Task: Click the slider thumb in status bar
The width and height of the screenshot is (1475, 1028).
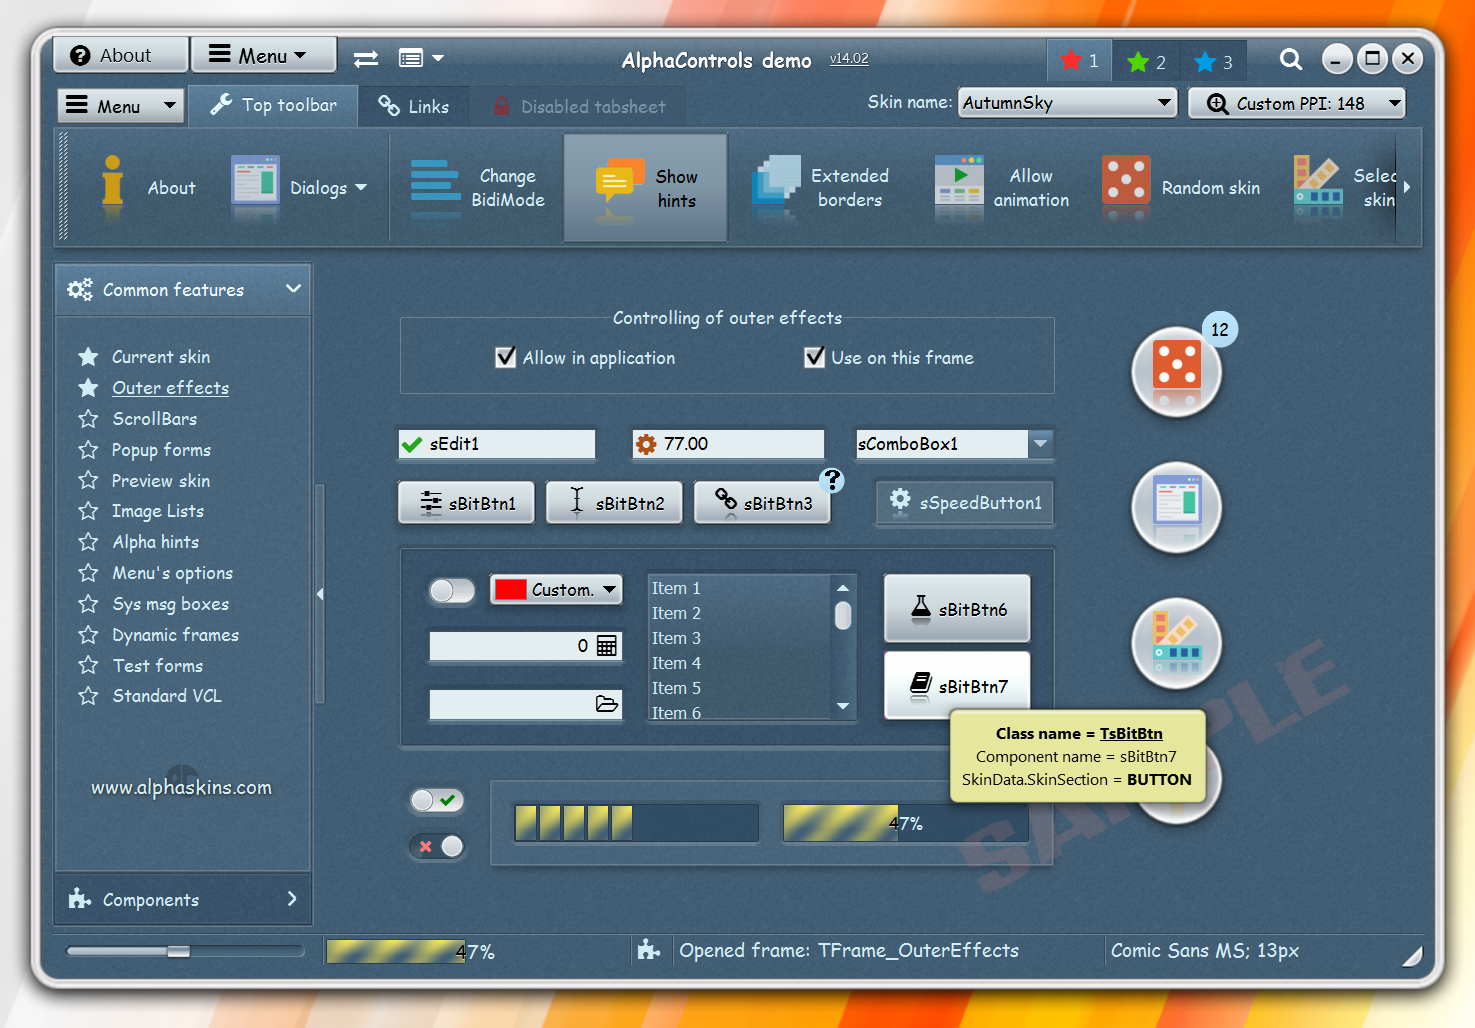Action: click(179, 951)
